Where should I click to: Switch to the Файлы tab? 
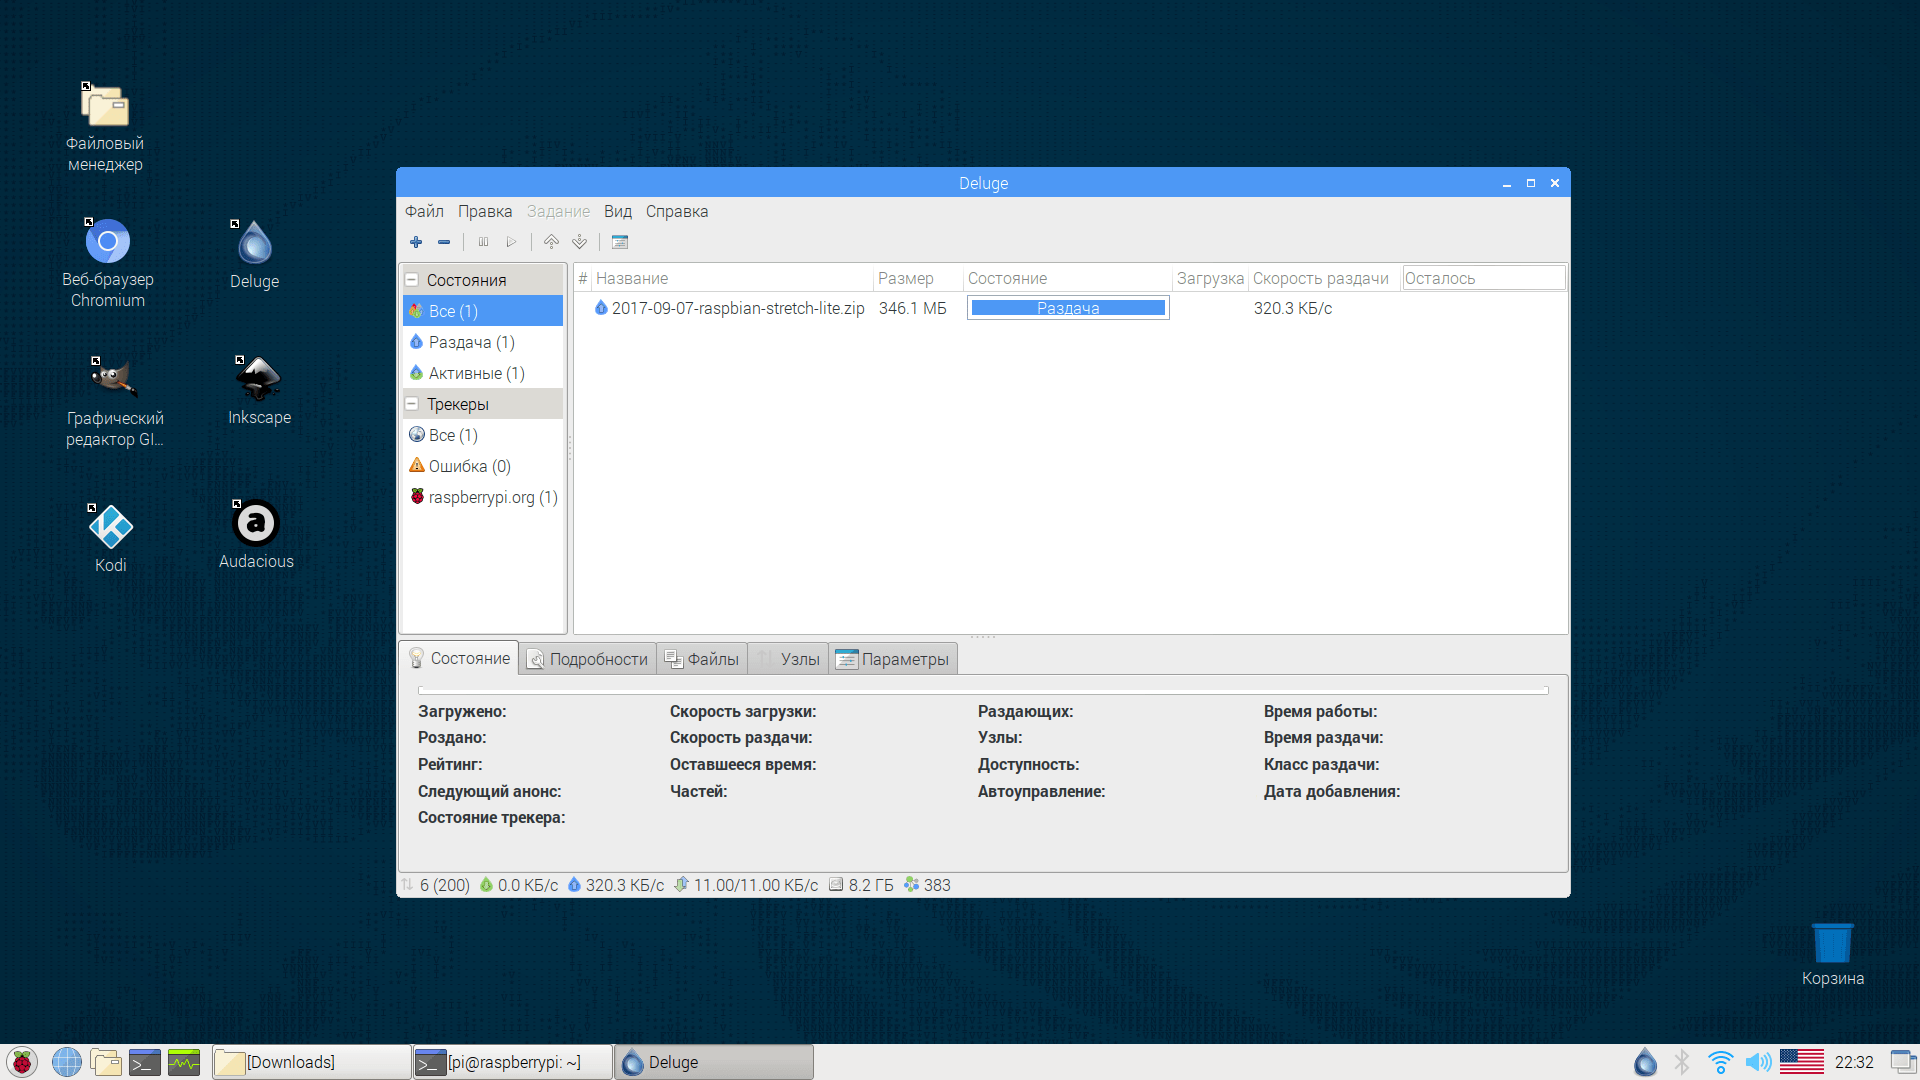pyautogui.click(x=702, y=659)
